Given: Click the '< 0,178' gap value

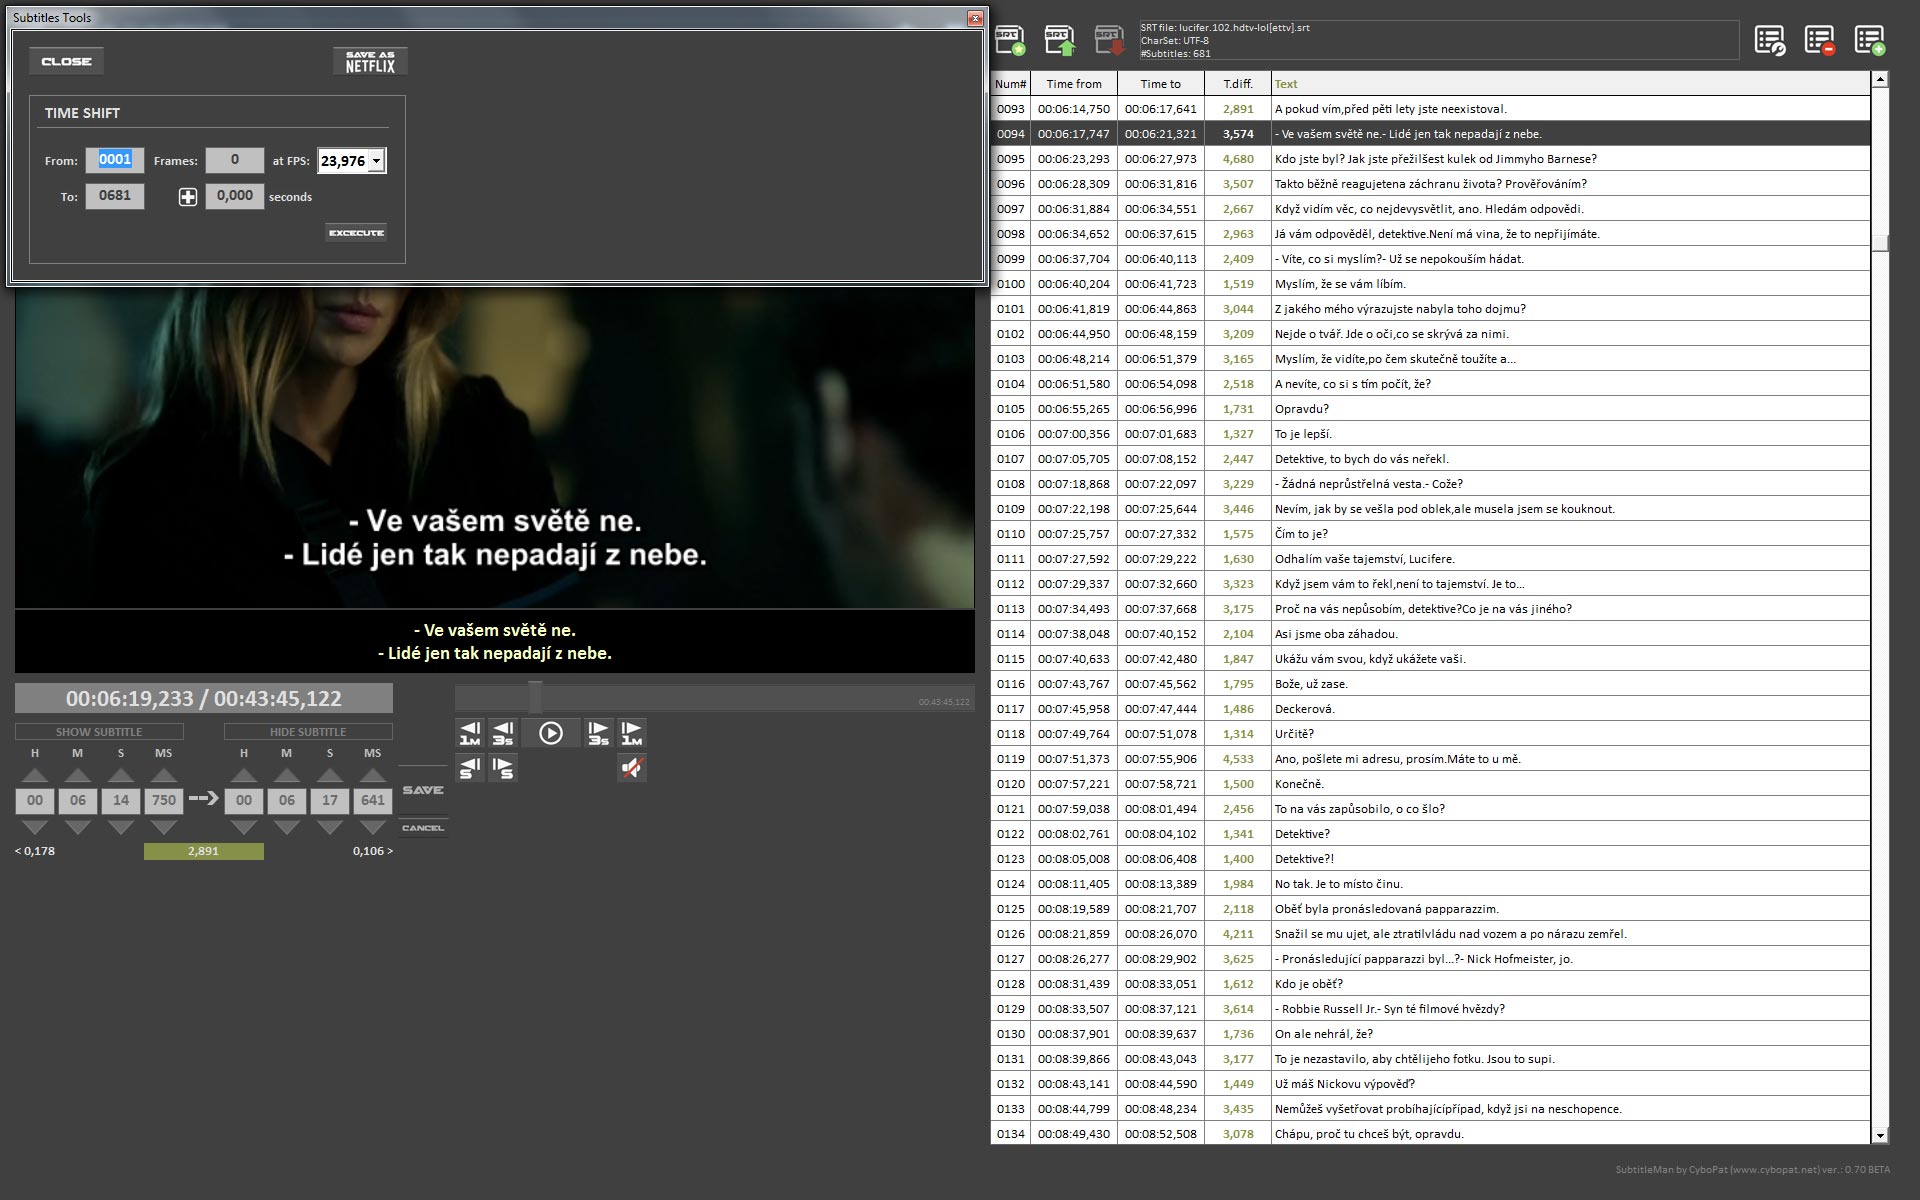Looking at the screenshot, I should [35, 851].
